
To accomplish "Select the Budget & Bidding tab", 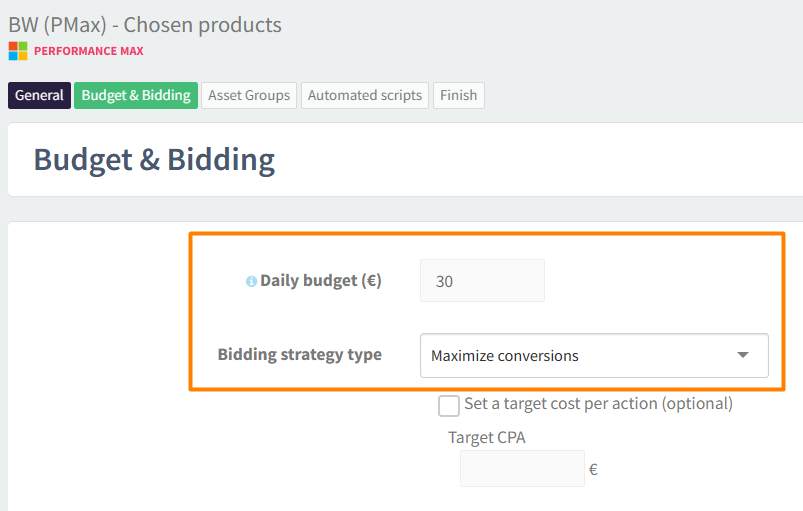I will click(136, 96).
